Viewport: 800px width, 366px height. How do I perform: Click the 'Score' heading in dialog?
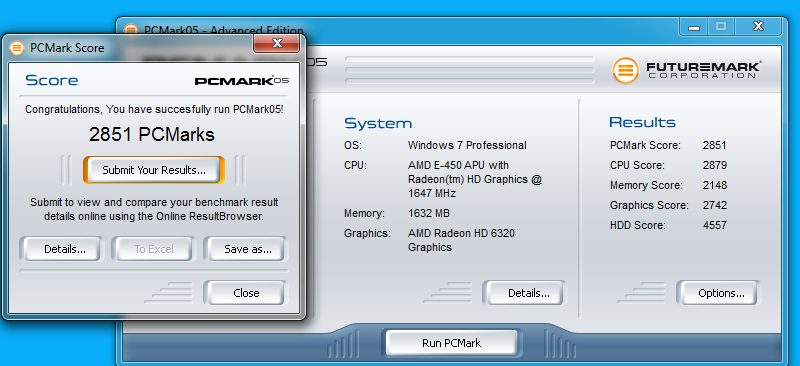52,81
